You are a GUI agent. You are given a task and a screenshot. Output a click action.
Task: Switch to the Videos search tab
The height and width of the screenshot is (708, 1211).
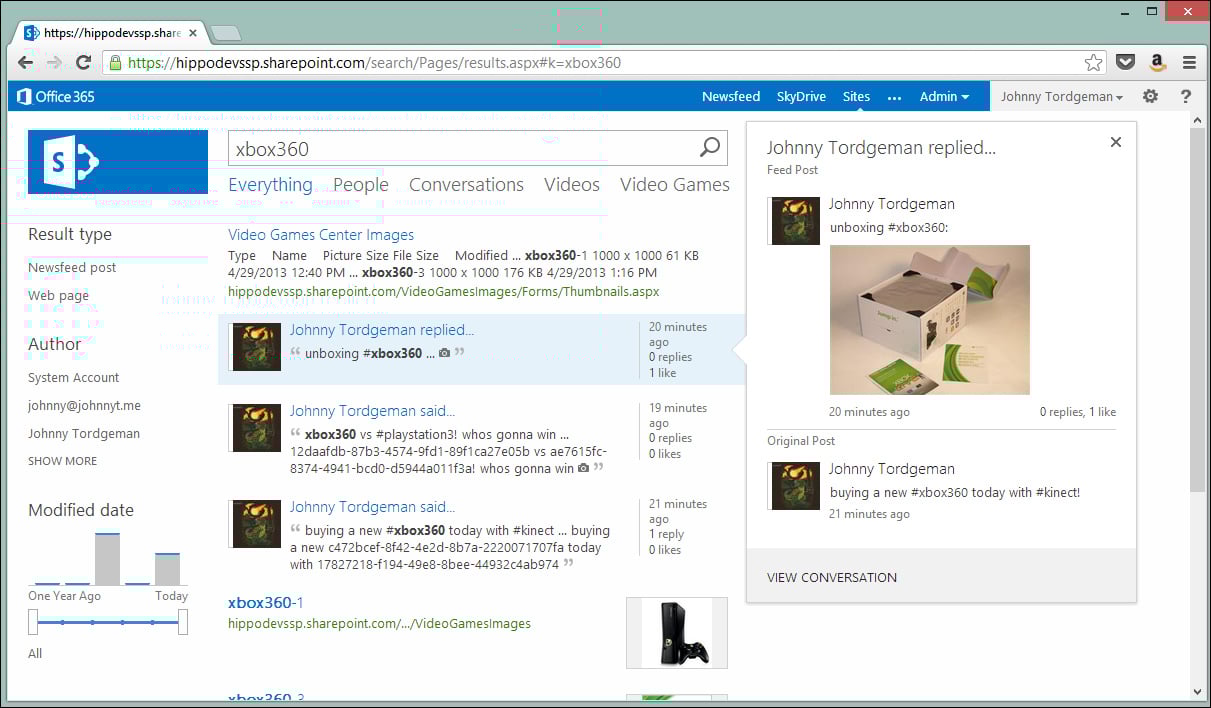[572, 185]
